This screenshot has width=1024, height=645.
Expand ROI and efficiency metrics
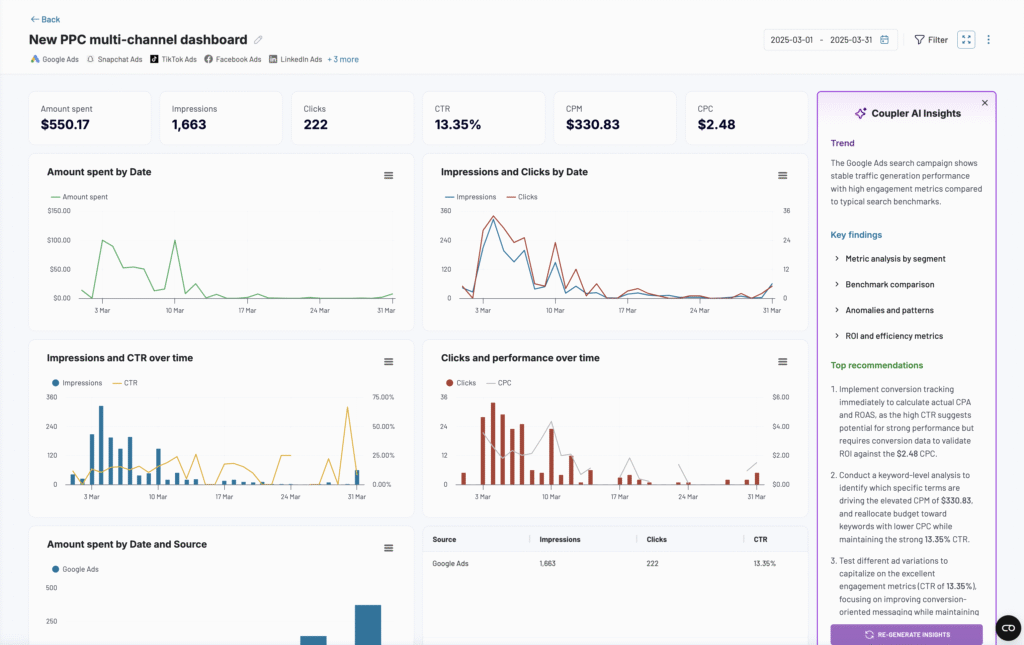888,336
